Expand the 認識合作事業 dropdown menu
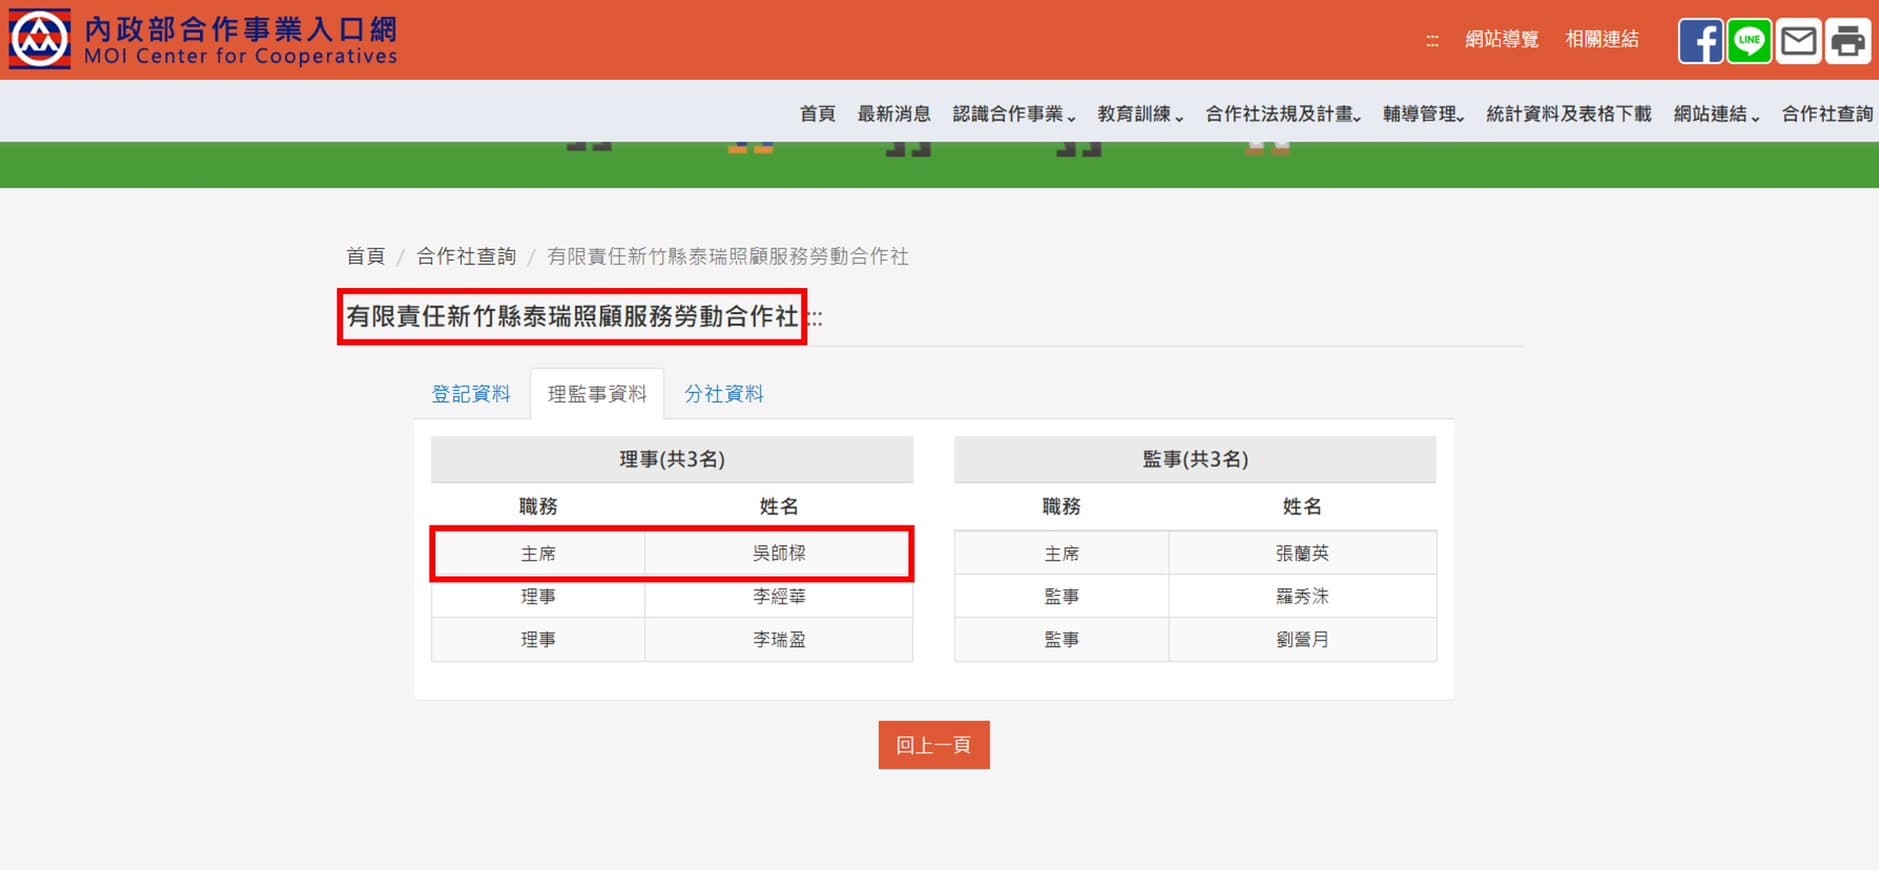Screen dimensions: 1879x870 [x=1014, y=114]
